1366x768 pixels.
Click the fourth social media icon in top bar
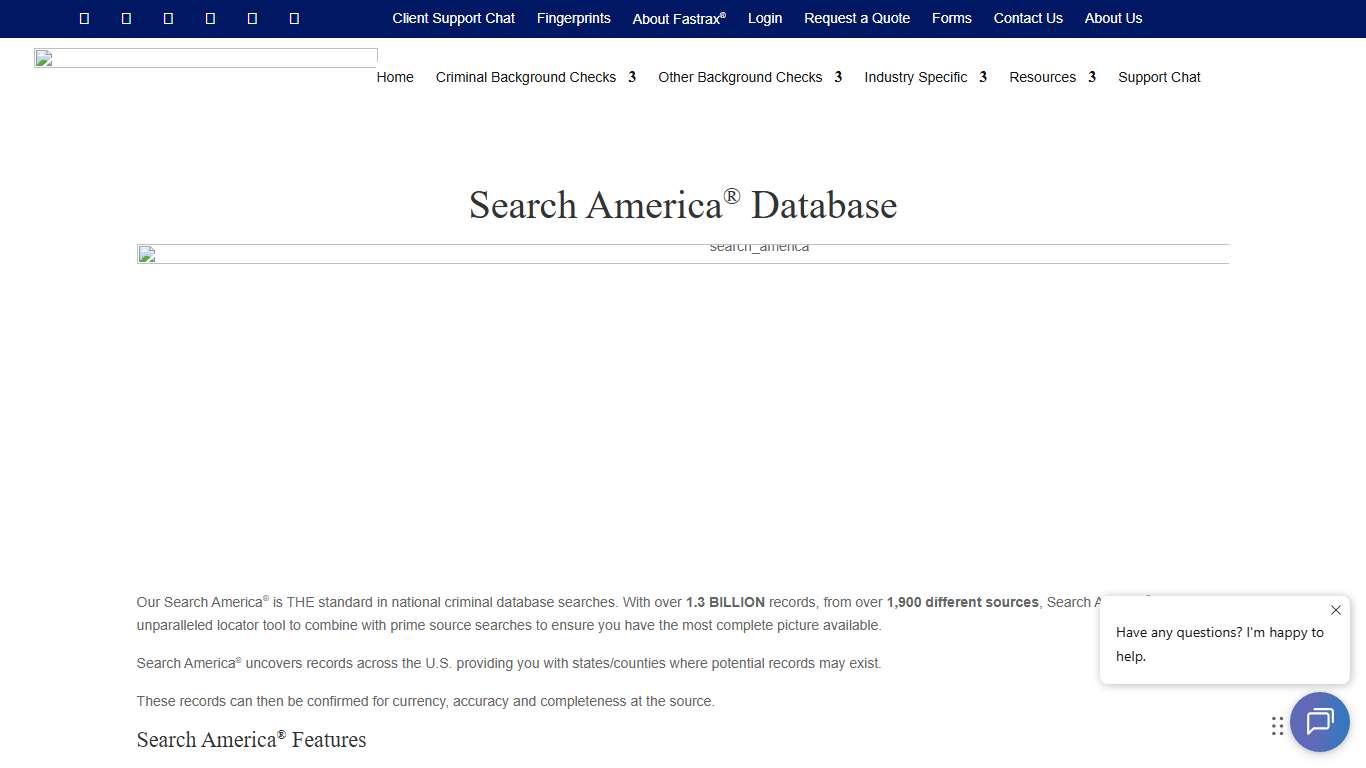210,17
